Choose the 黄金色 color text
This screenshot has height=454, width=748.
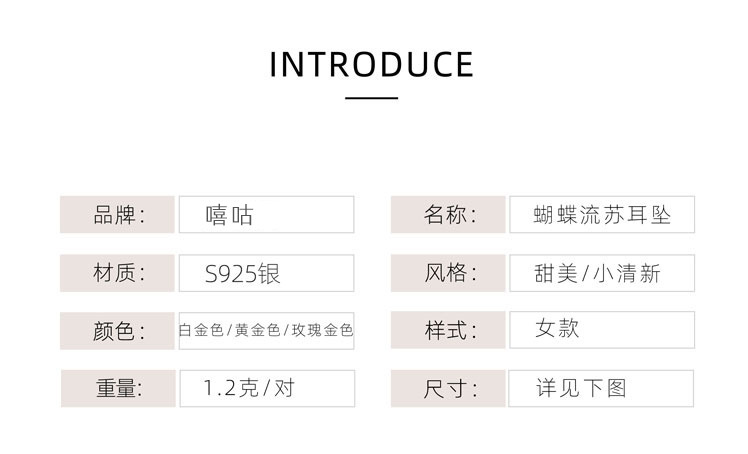257,330
